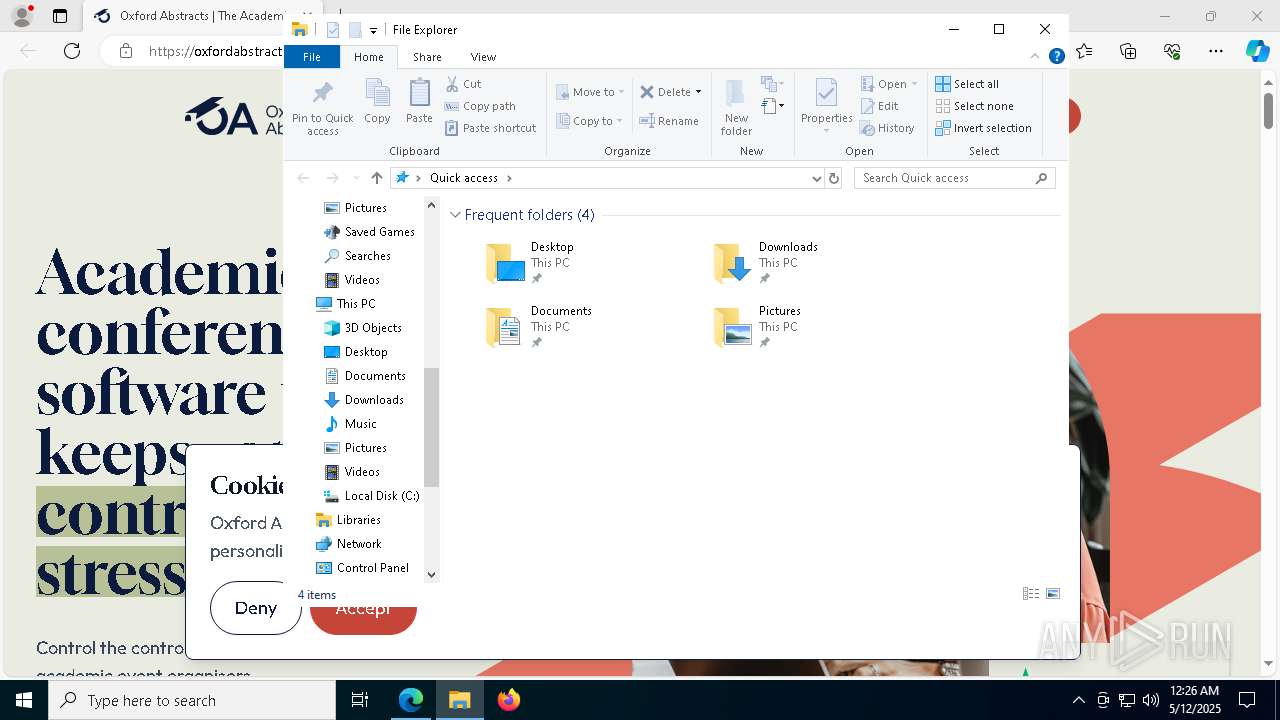Viewport: 1280px width, 720px height.
Task: Switch to the View ribbon tab
Action: click(483, 57)
